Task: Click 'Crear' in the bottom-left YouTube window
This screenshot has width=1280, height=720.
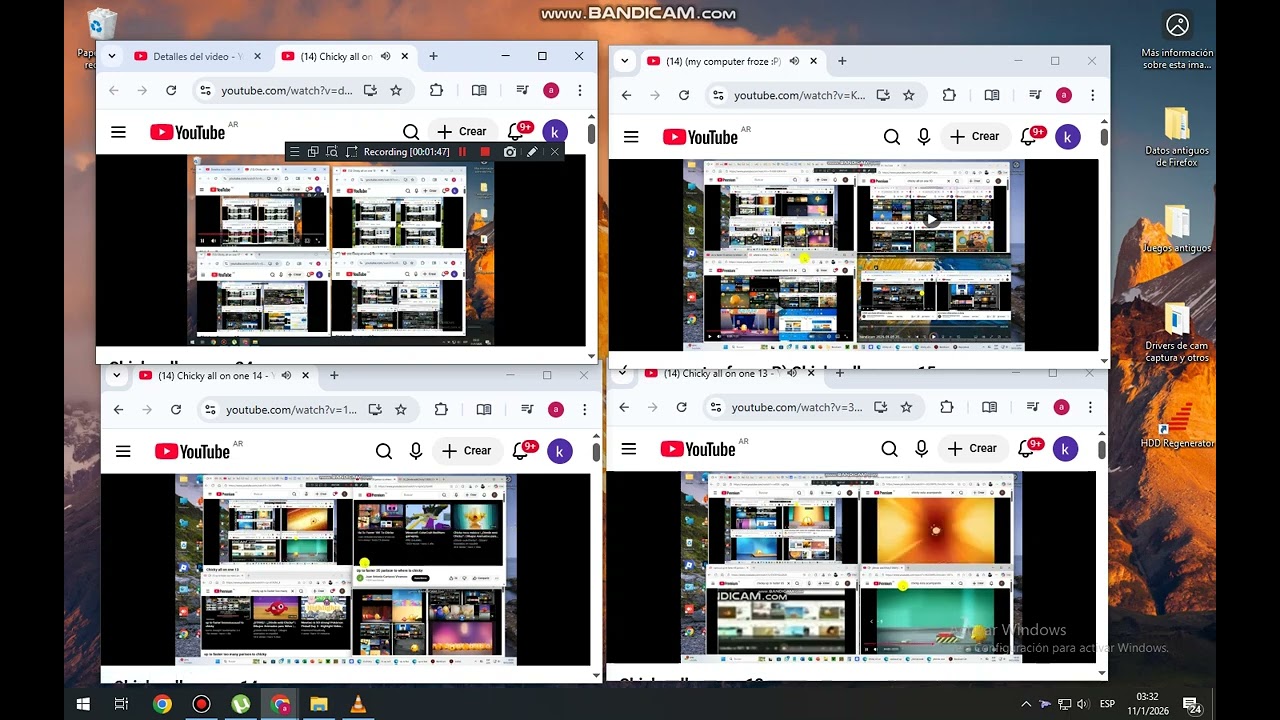Action: 467,451
